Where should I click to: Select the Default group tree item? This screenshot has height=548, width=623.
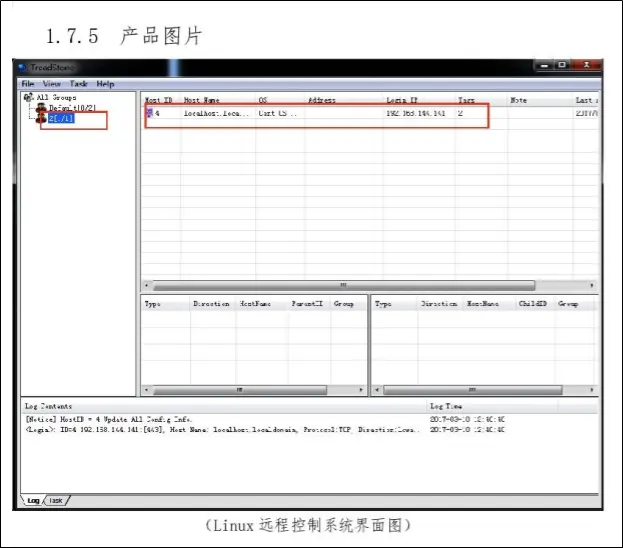coord(66,108)
